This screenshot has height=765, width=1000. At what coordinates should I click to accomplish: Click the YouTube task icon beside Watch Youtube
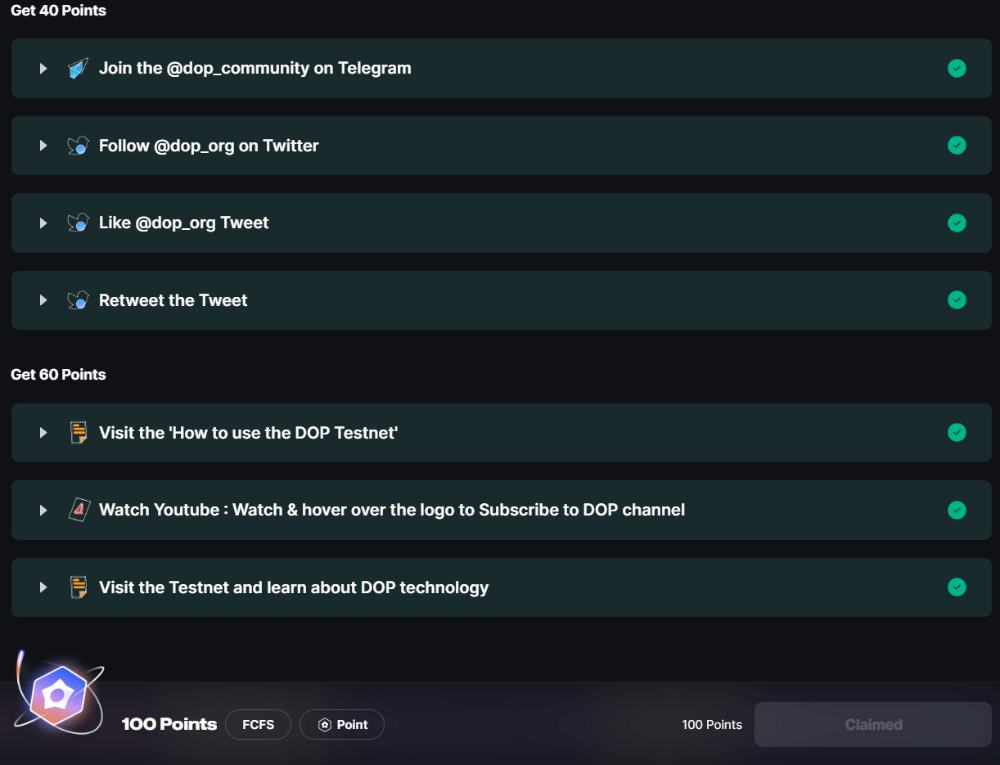[x=78, y=510]
